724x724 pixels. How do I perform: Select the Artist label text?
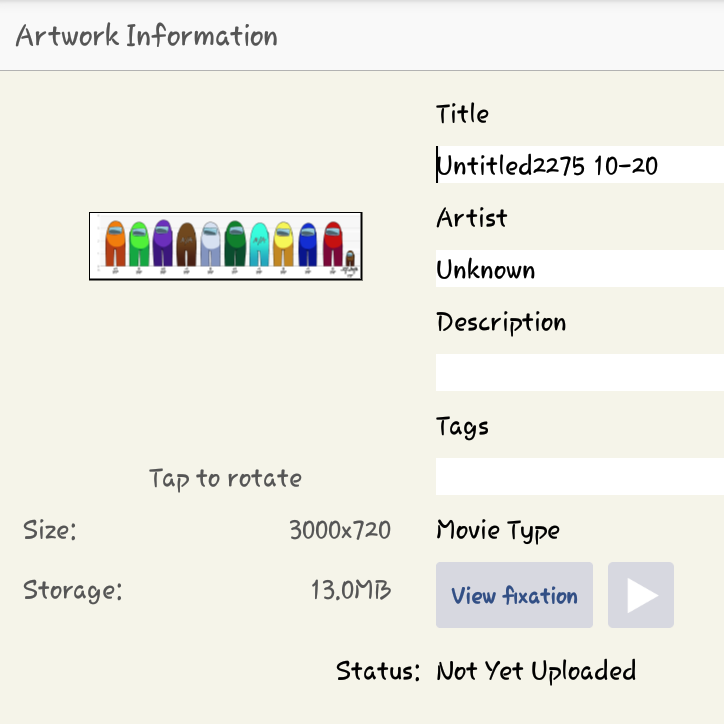[x=471, y=218]
